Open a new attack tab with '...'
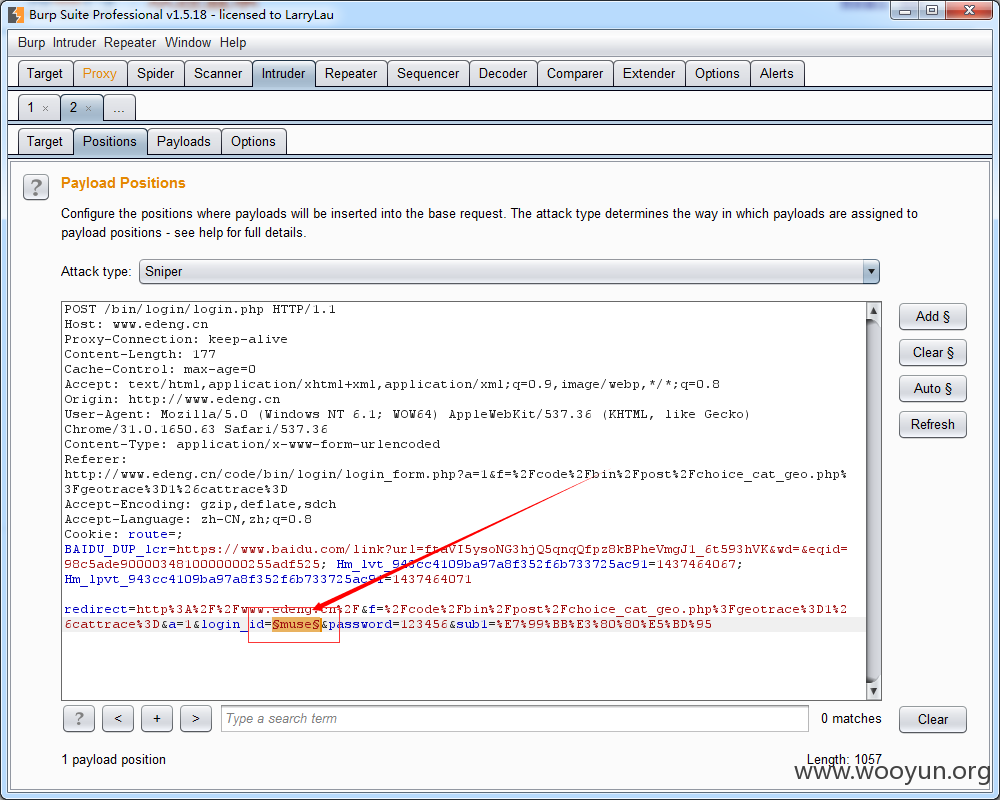Image resolution: width=1000 pixels, height=800 pixels. [119, 108]
